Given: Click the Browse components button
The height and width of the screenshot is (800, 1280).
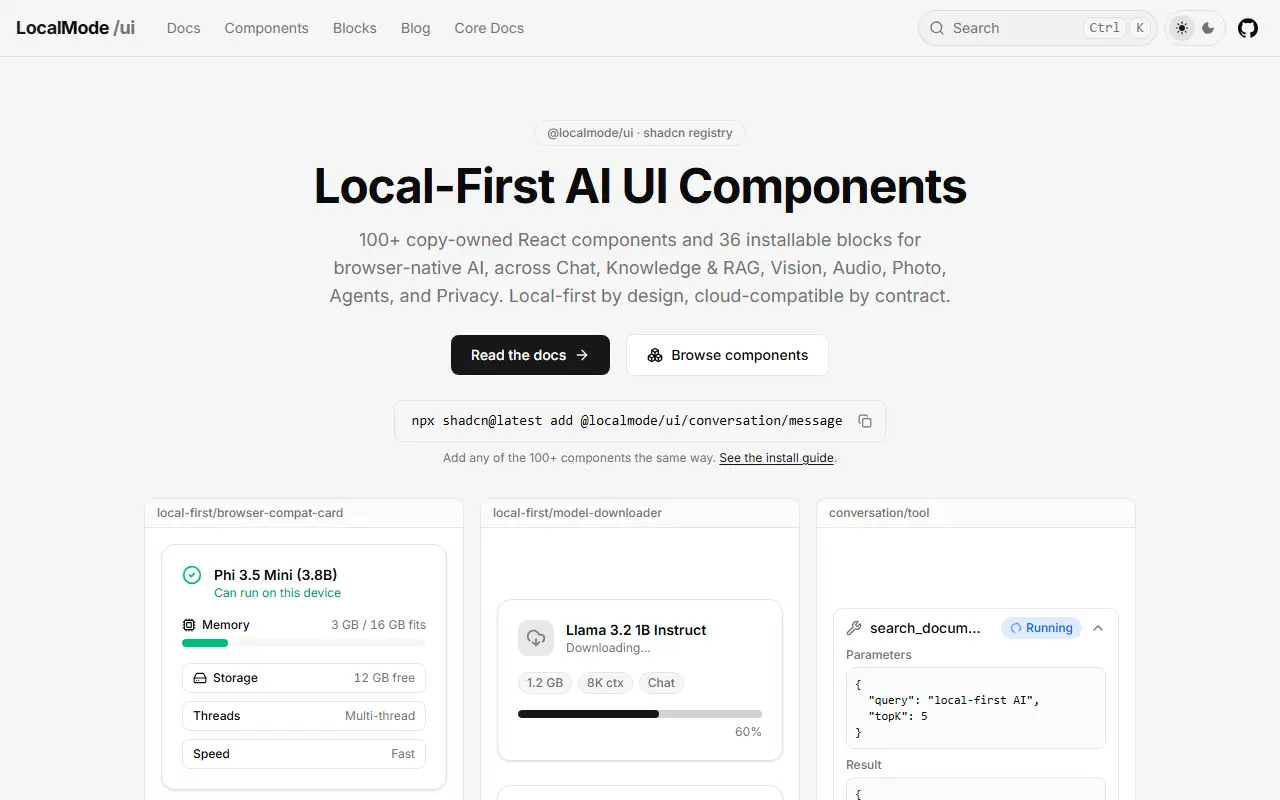Looking at the screenshot, I should (727, 355).
